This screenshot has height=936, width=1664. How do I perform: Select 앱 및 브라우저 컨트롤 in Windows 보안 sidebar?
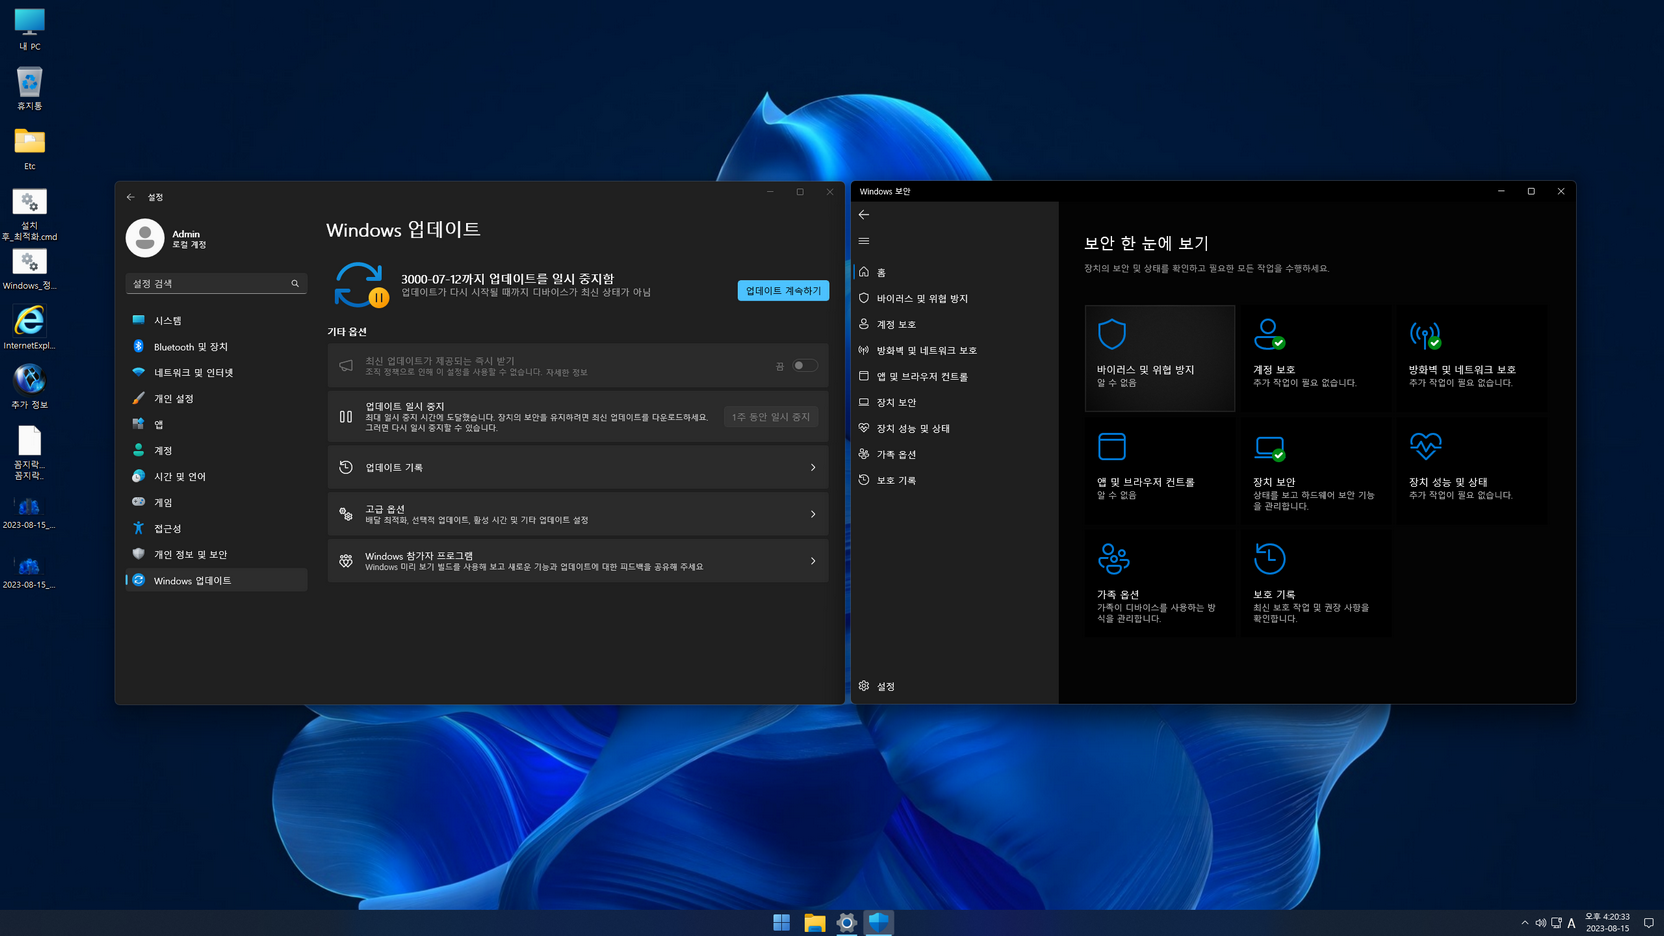[x=954, y=377]
